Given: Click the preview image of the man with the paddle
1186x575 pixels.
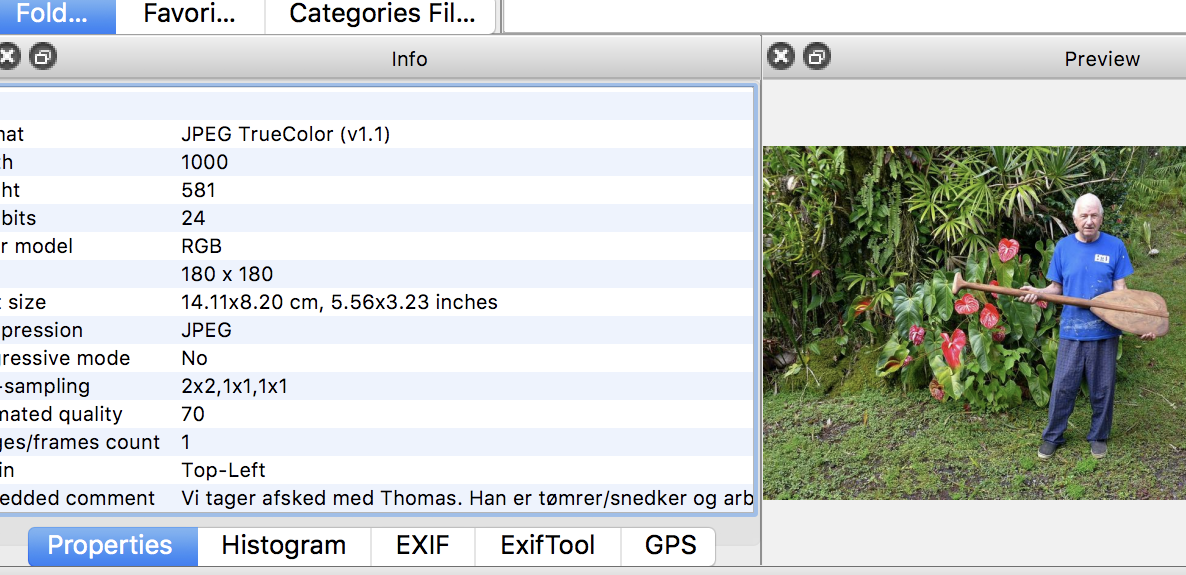Looking at the screenshot, I should [974, 322].
